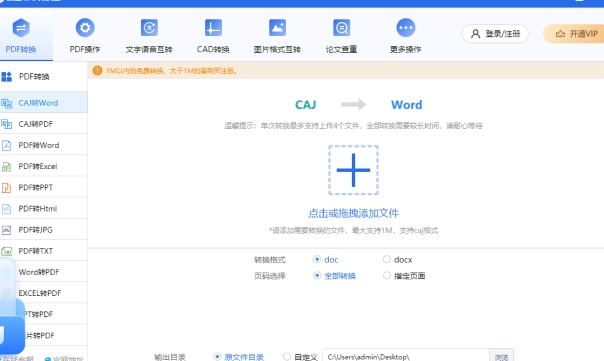Open the PDF操作 gear icon
This screenshot has height=361, width=604.
pyautogui.click(x=85, y=28)
